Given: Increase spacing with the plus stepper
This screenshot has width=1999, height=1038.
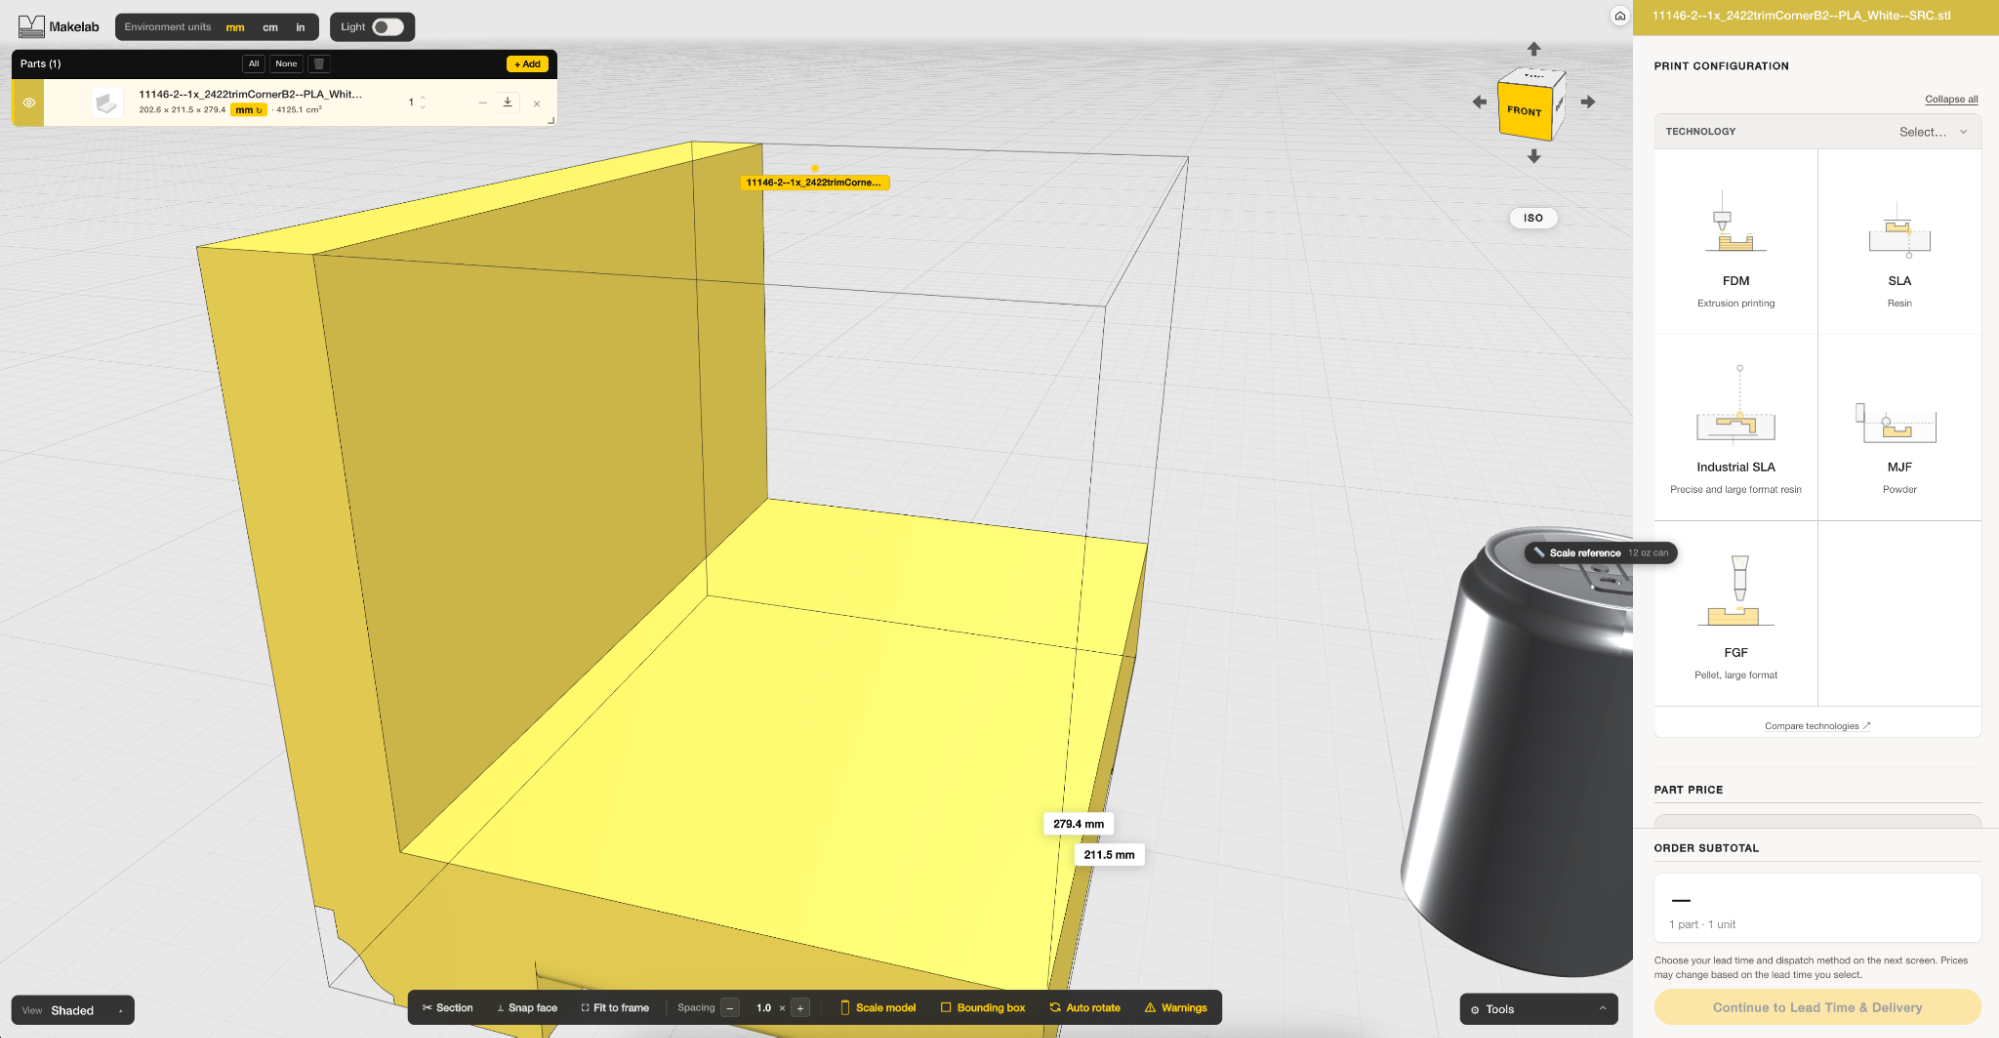Looking at the screenshot, I should coord(800,1008).
